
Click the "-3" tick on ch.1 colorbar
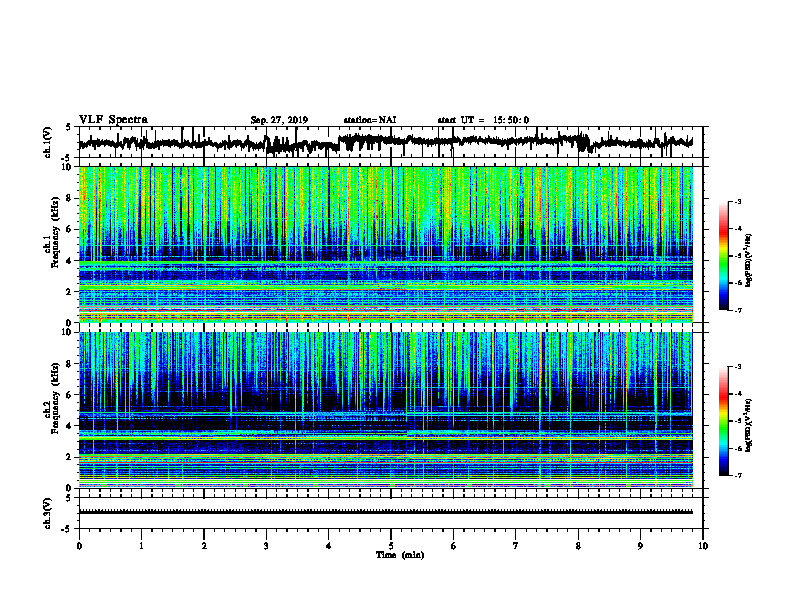click(x=738, y=201)
